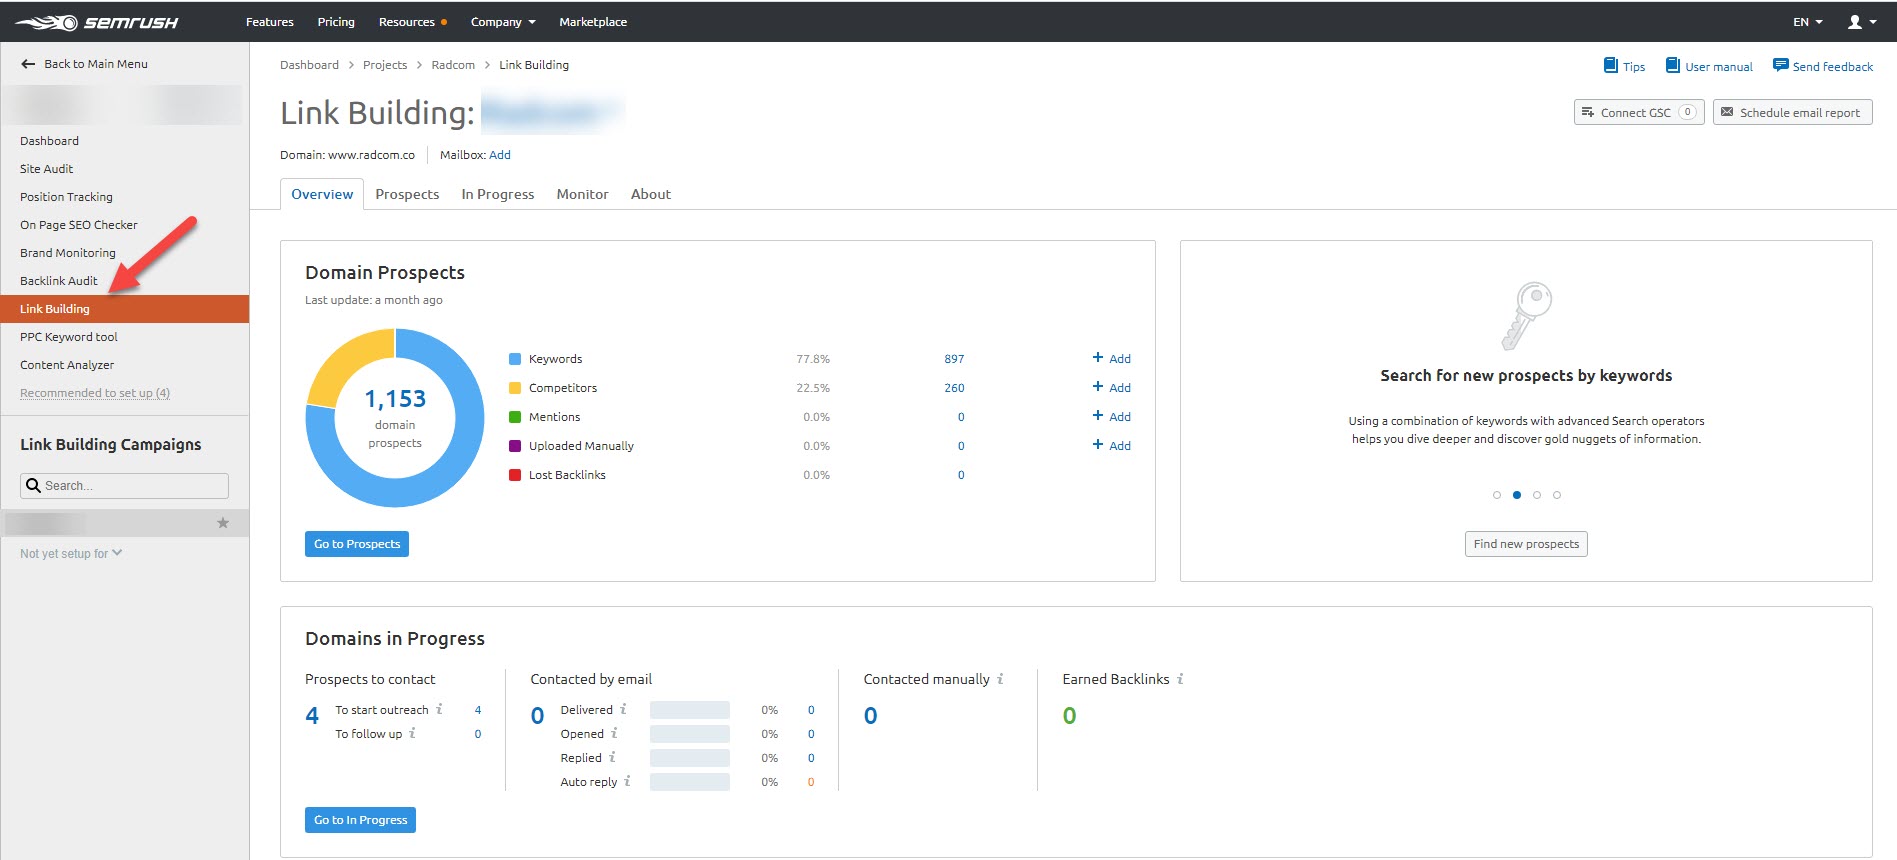
Task: Click the Send feedback chat icon
Action: [1780, 66]
